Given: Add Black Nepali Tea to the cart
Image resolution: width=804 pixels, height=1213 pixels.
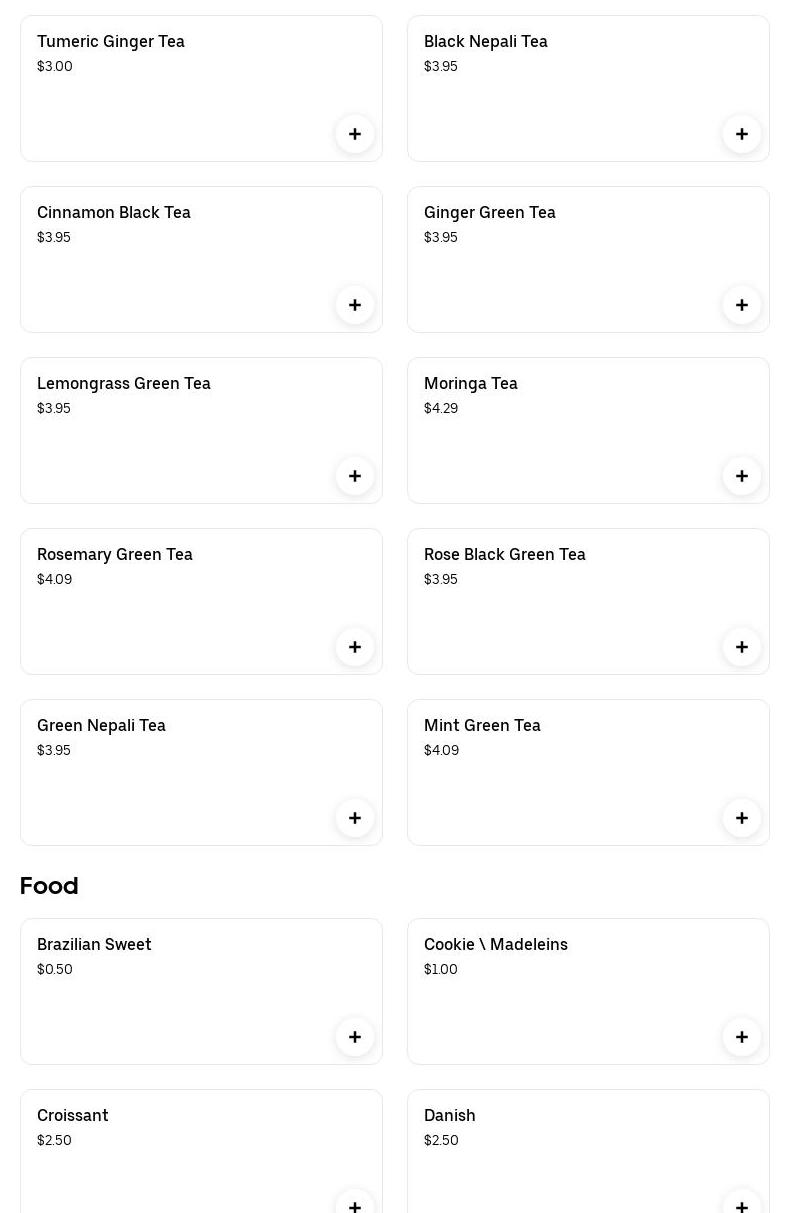Looking at the screenshot, I should [x=742, y=134].
